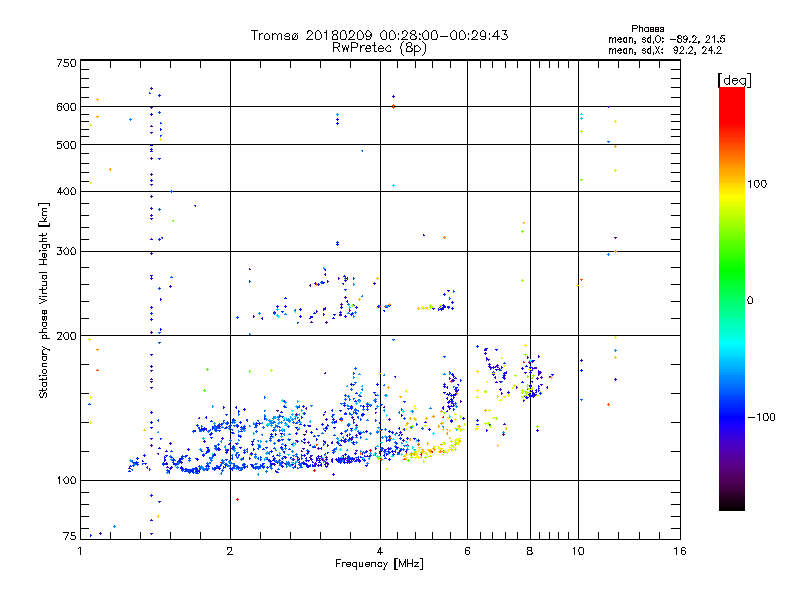Click the 'RwPretec (8p)' subtitle
The width and height of the screenshot is (800, 600).
[379, 48]
